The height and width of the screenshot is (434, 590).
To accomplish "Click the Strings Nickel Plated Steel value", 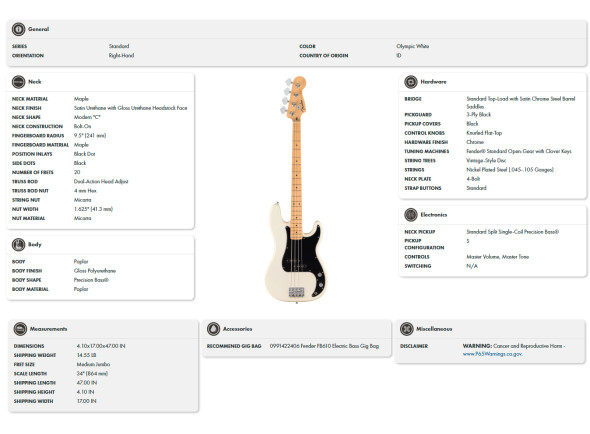I will pyautogui.click(x=510, y=170).
